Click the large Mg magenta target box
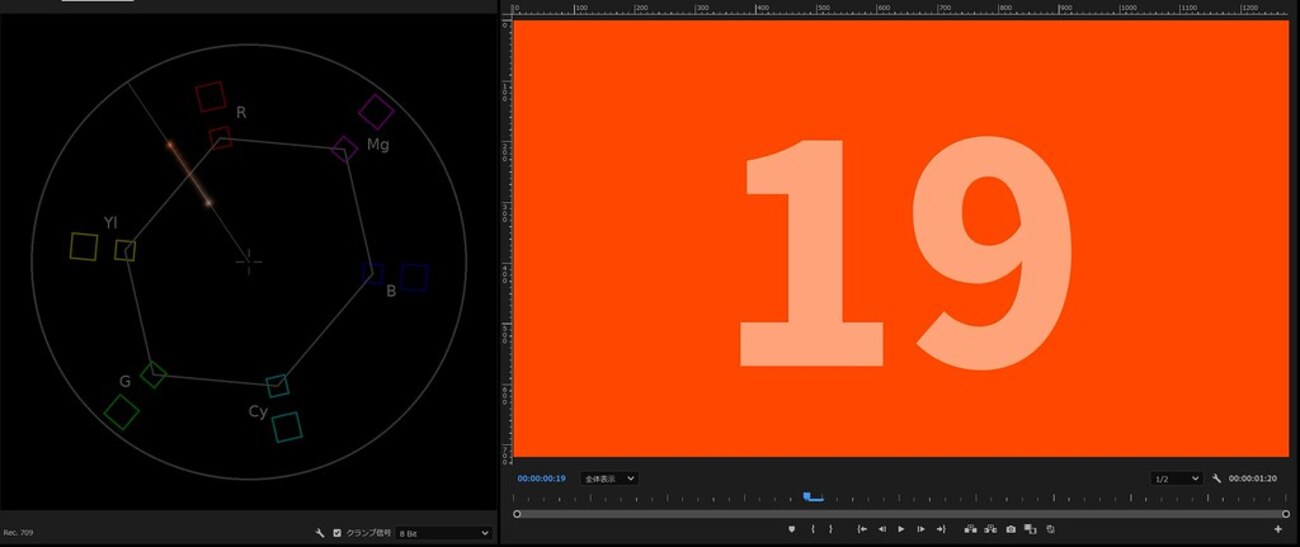1300x547 pixels. click(x=376, y=112)
